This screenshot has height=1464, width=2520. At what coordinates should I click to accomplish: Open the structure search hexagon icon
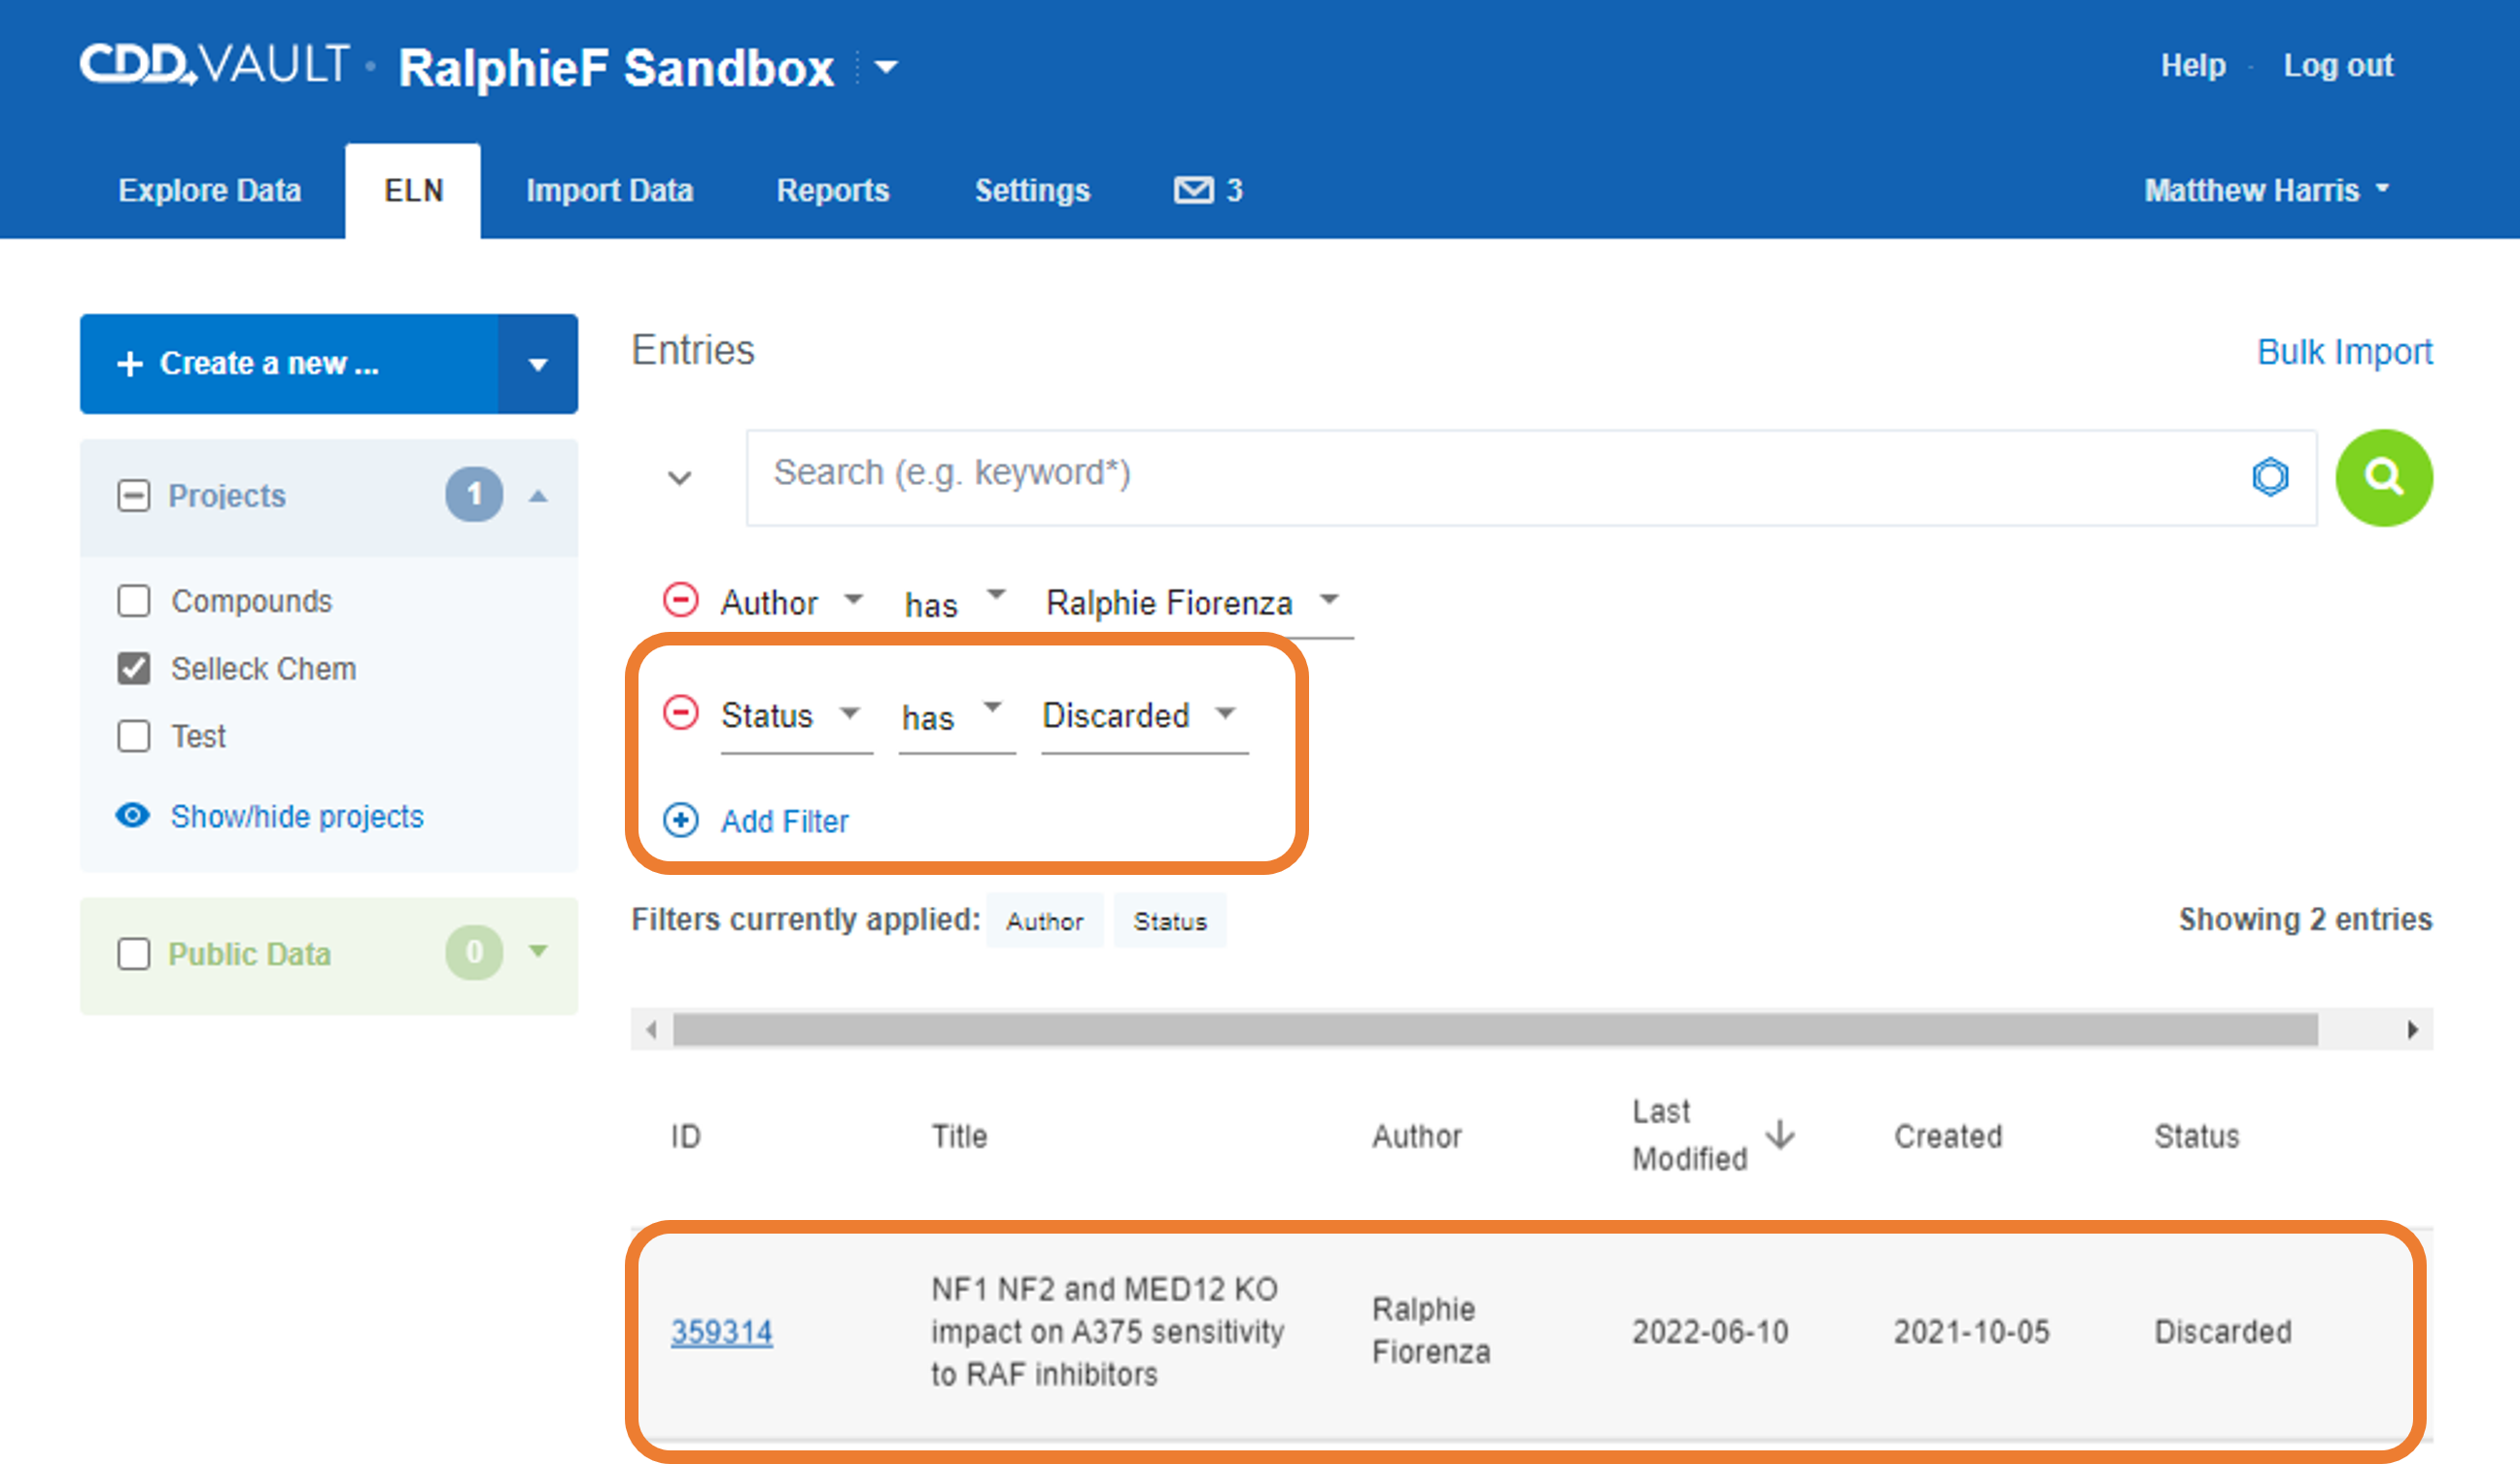2270,477
